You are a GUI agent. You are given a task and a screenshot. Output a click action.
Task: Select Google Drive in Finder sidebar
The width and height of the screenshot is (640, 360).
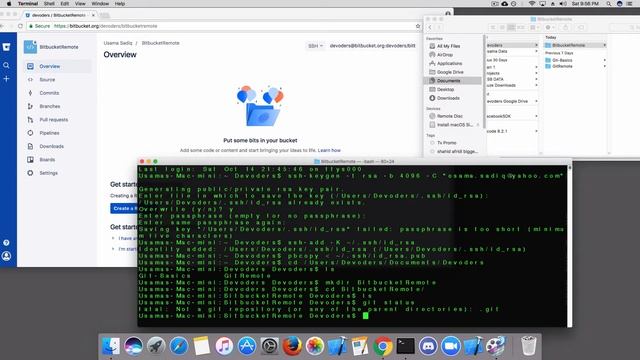pyautogui.click(x=453, y=72)
